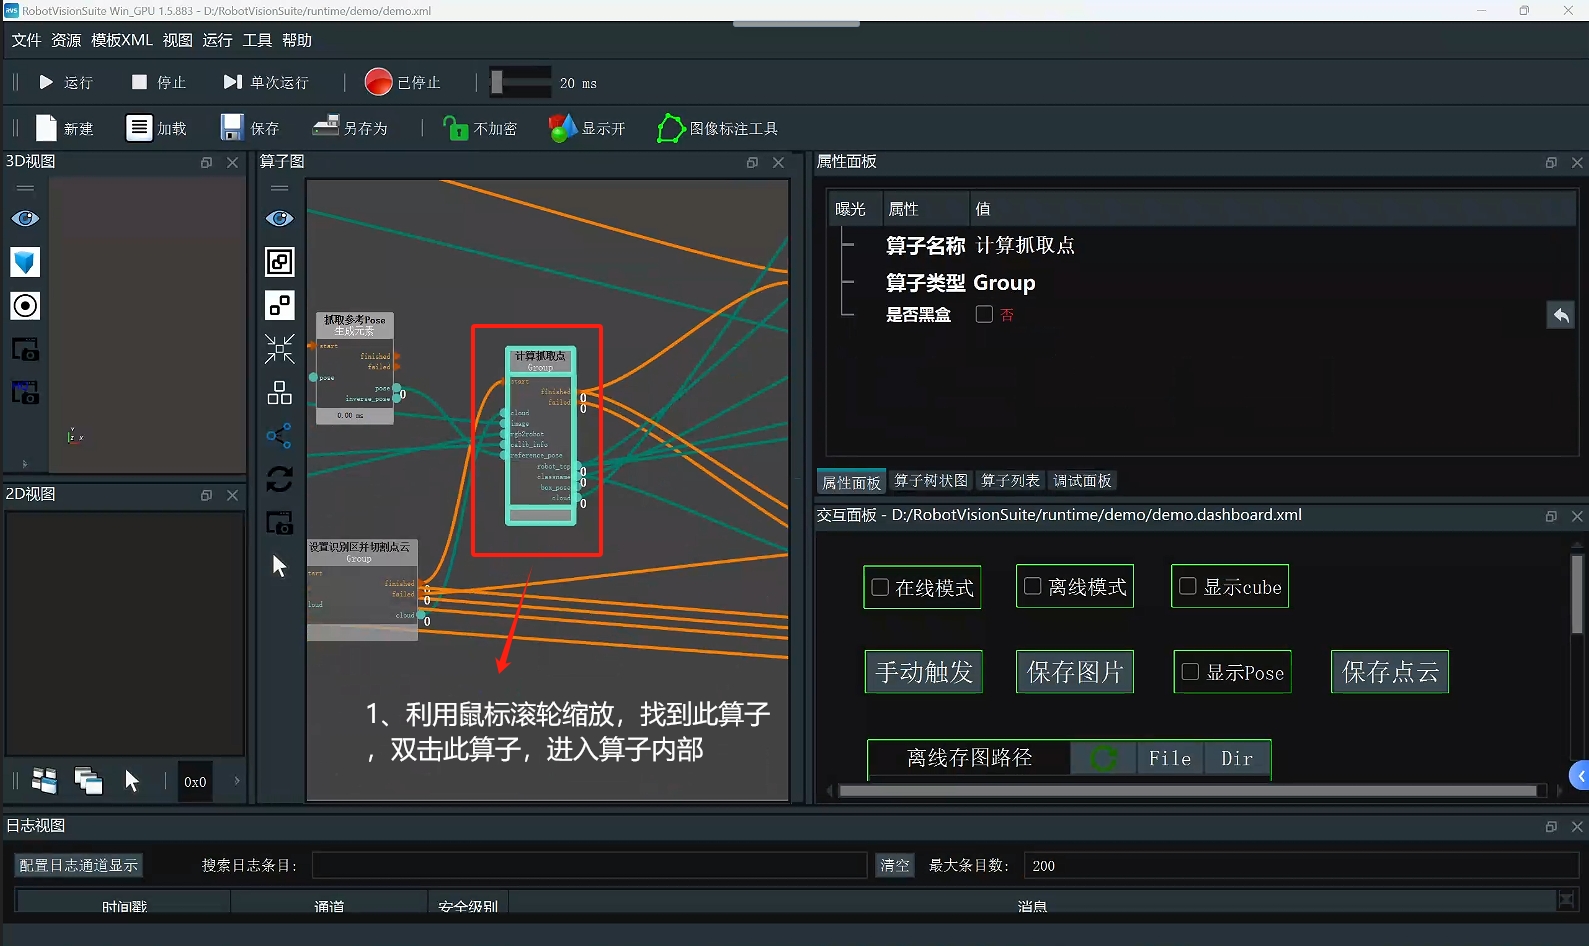Click the blue side-panel expand arrow at right edge
1589x946 pixels.
[1580, 775]
